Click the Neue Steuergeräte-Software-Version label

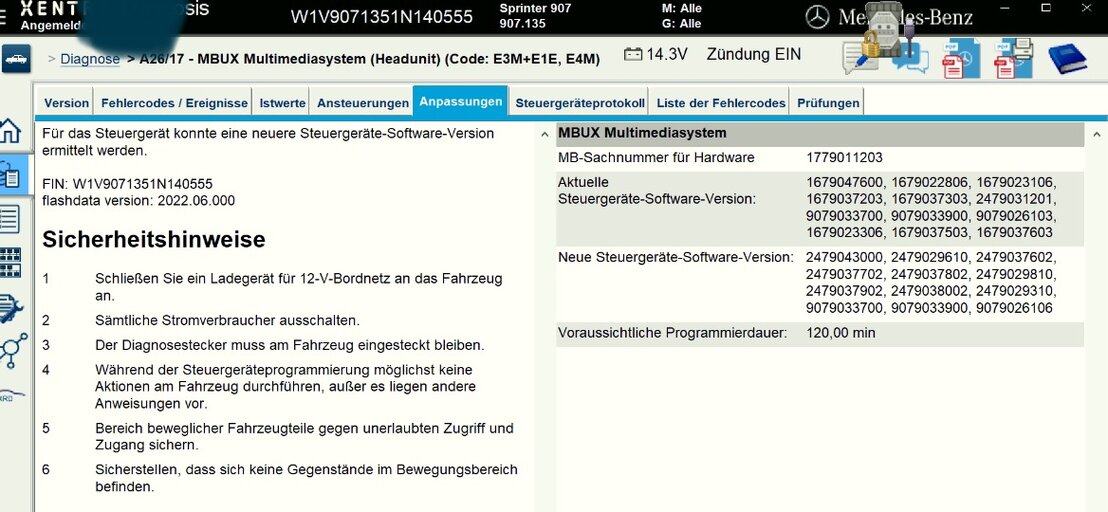click(676, 257)
